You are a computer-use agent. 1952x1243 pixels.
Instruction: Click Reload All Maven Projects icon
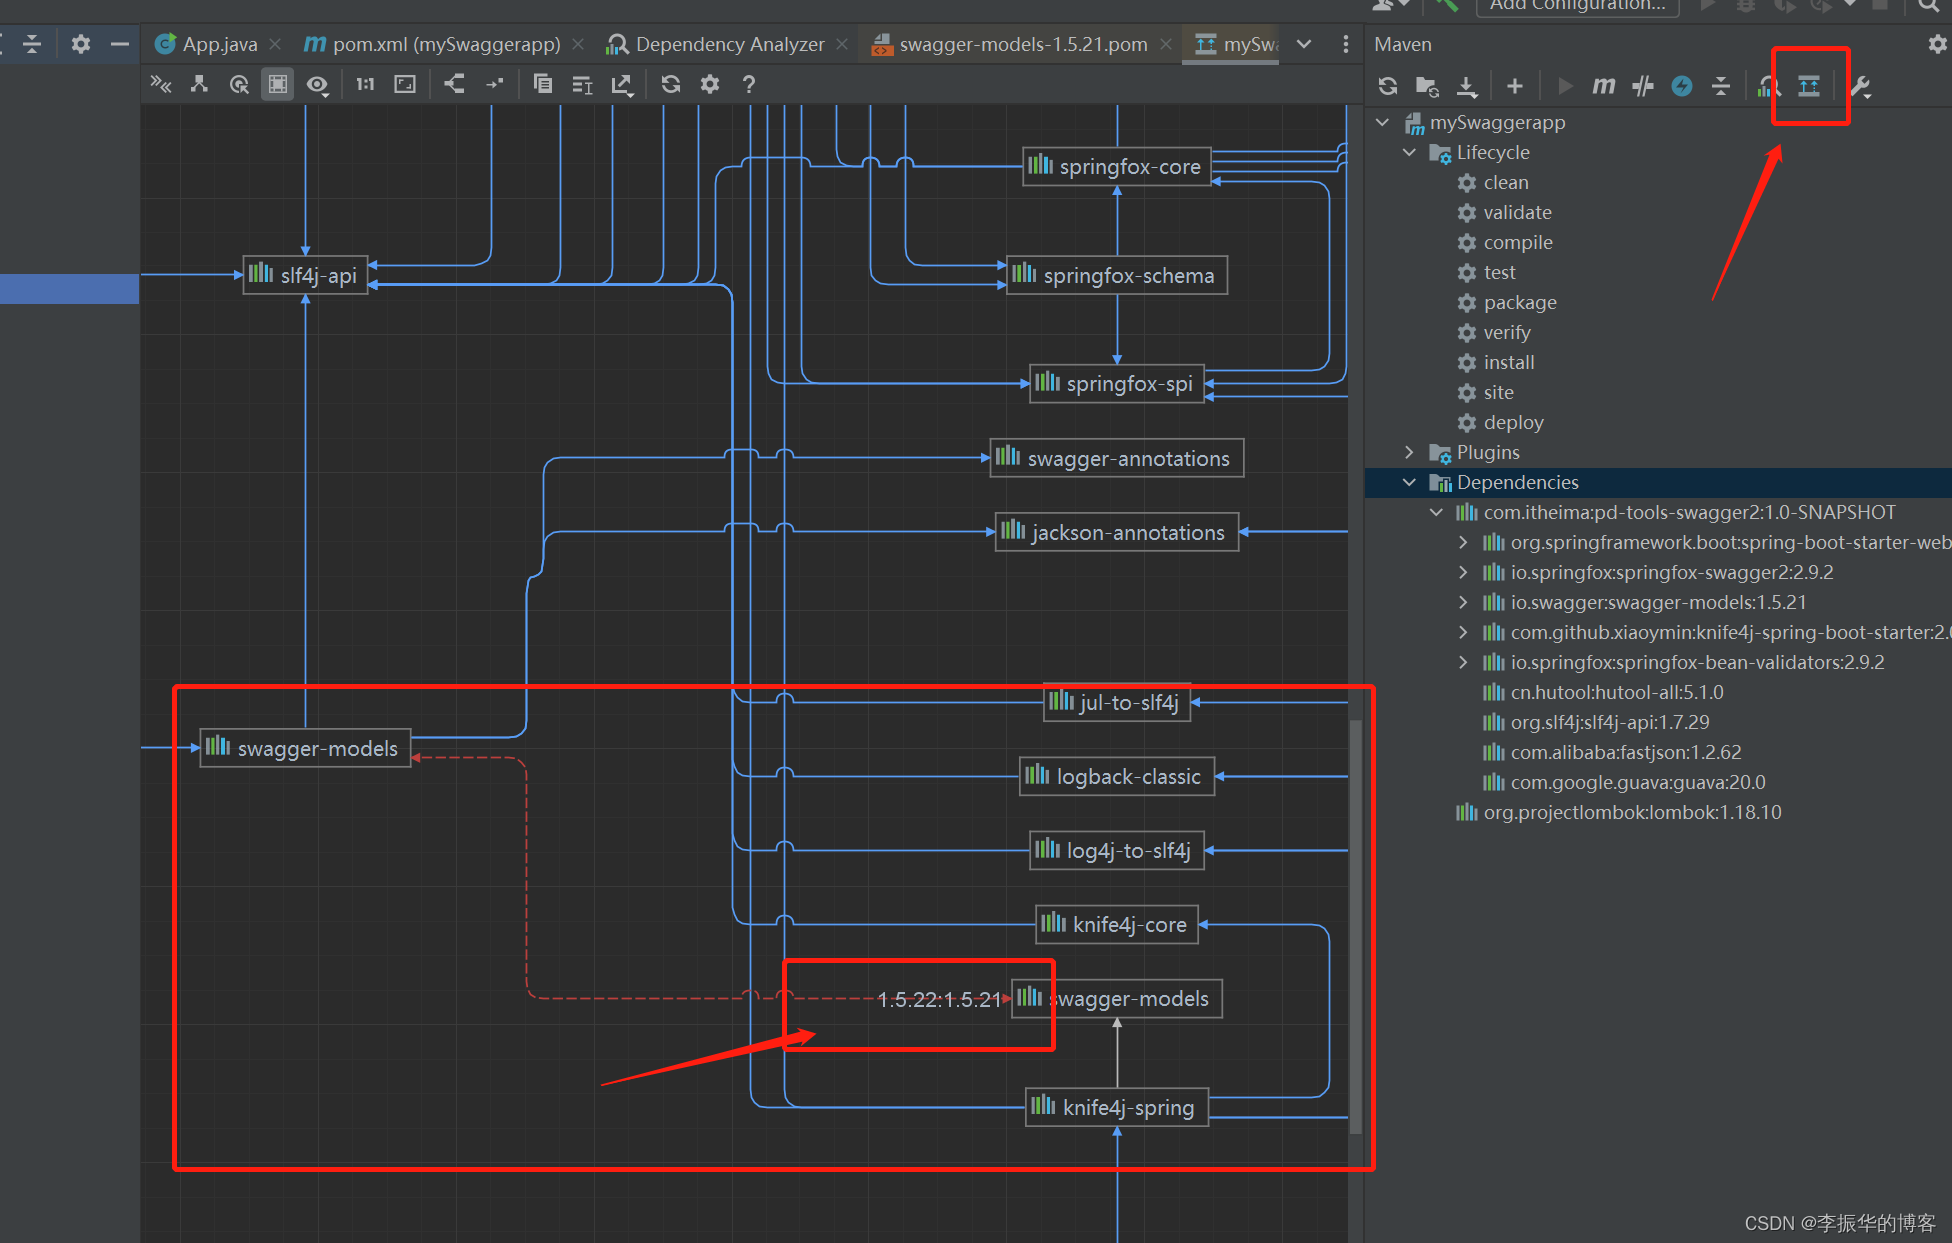click(1387, 86)
